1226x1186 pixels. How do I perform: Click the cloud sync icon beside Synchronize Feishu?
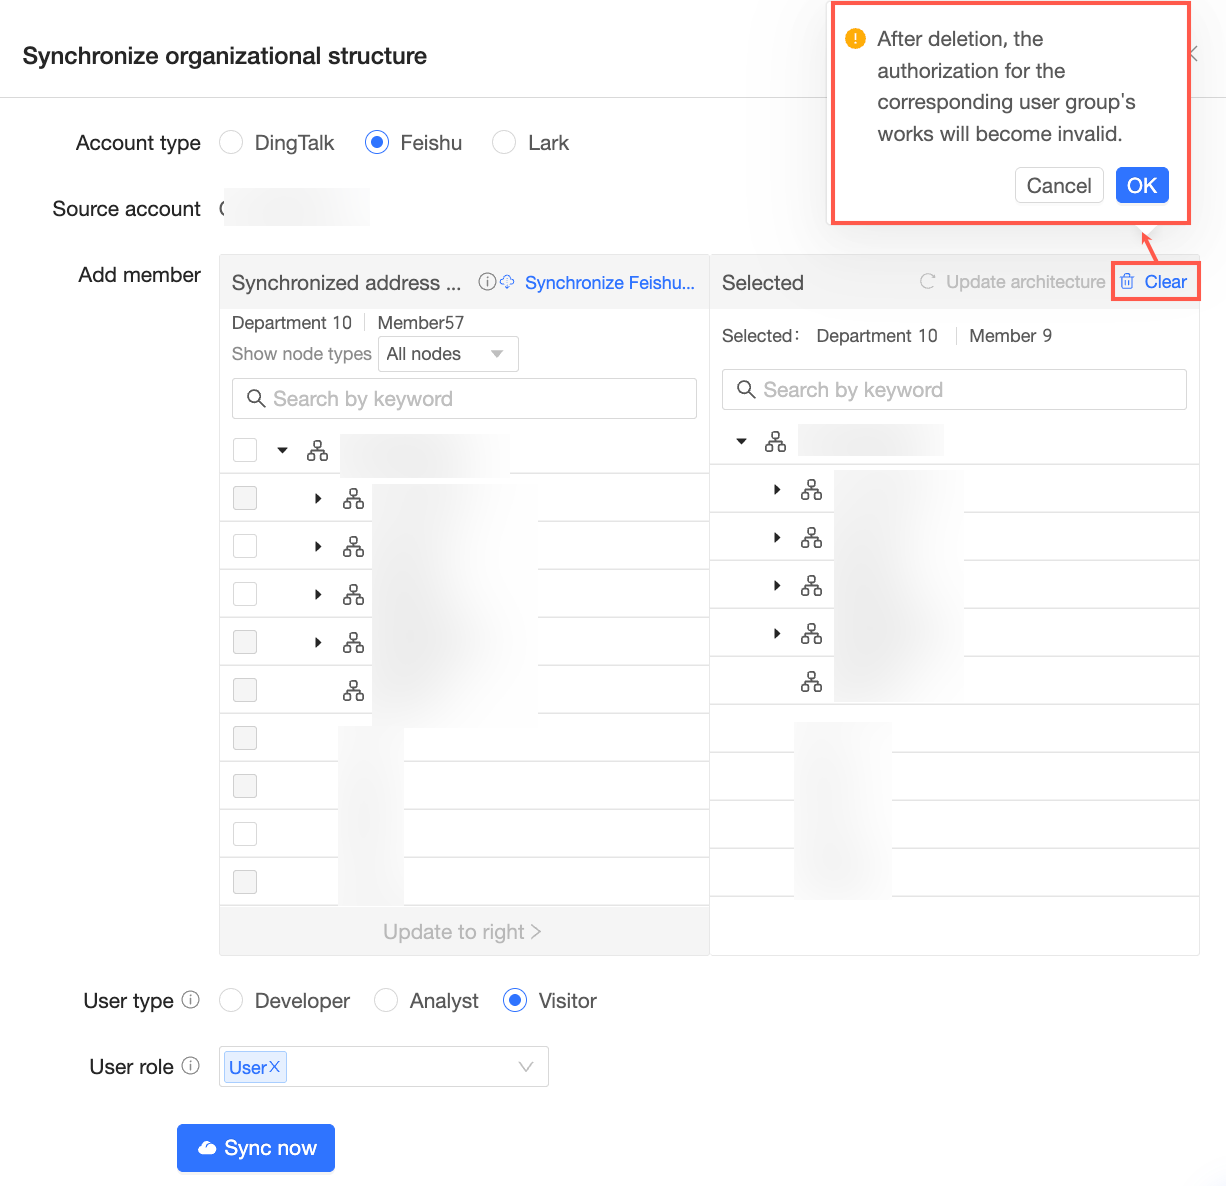tap(507, 282)
